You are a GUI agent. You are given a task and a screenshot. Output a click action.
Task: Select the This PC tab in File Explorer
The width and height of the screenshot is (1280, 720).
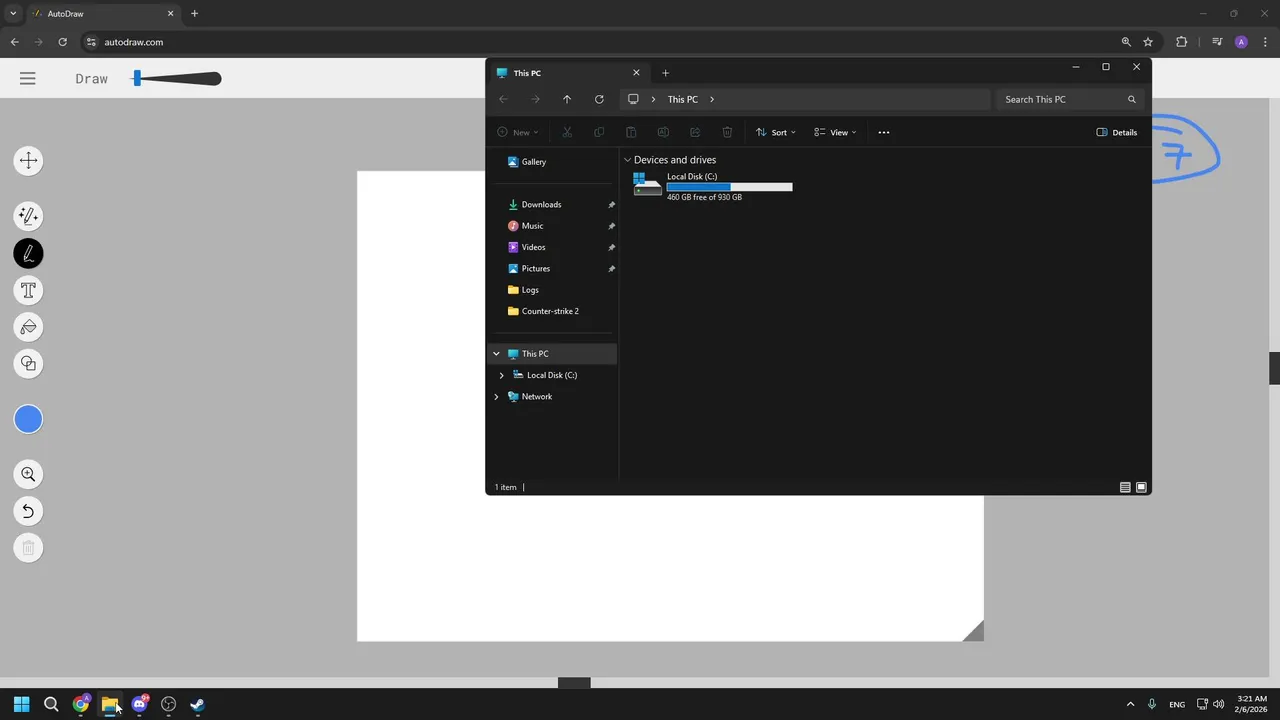click(x=569, y=72)
